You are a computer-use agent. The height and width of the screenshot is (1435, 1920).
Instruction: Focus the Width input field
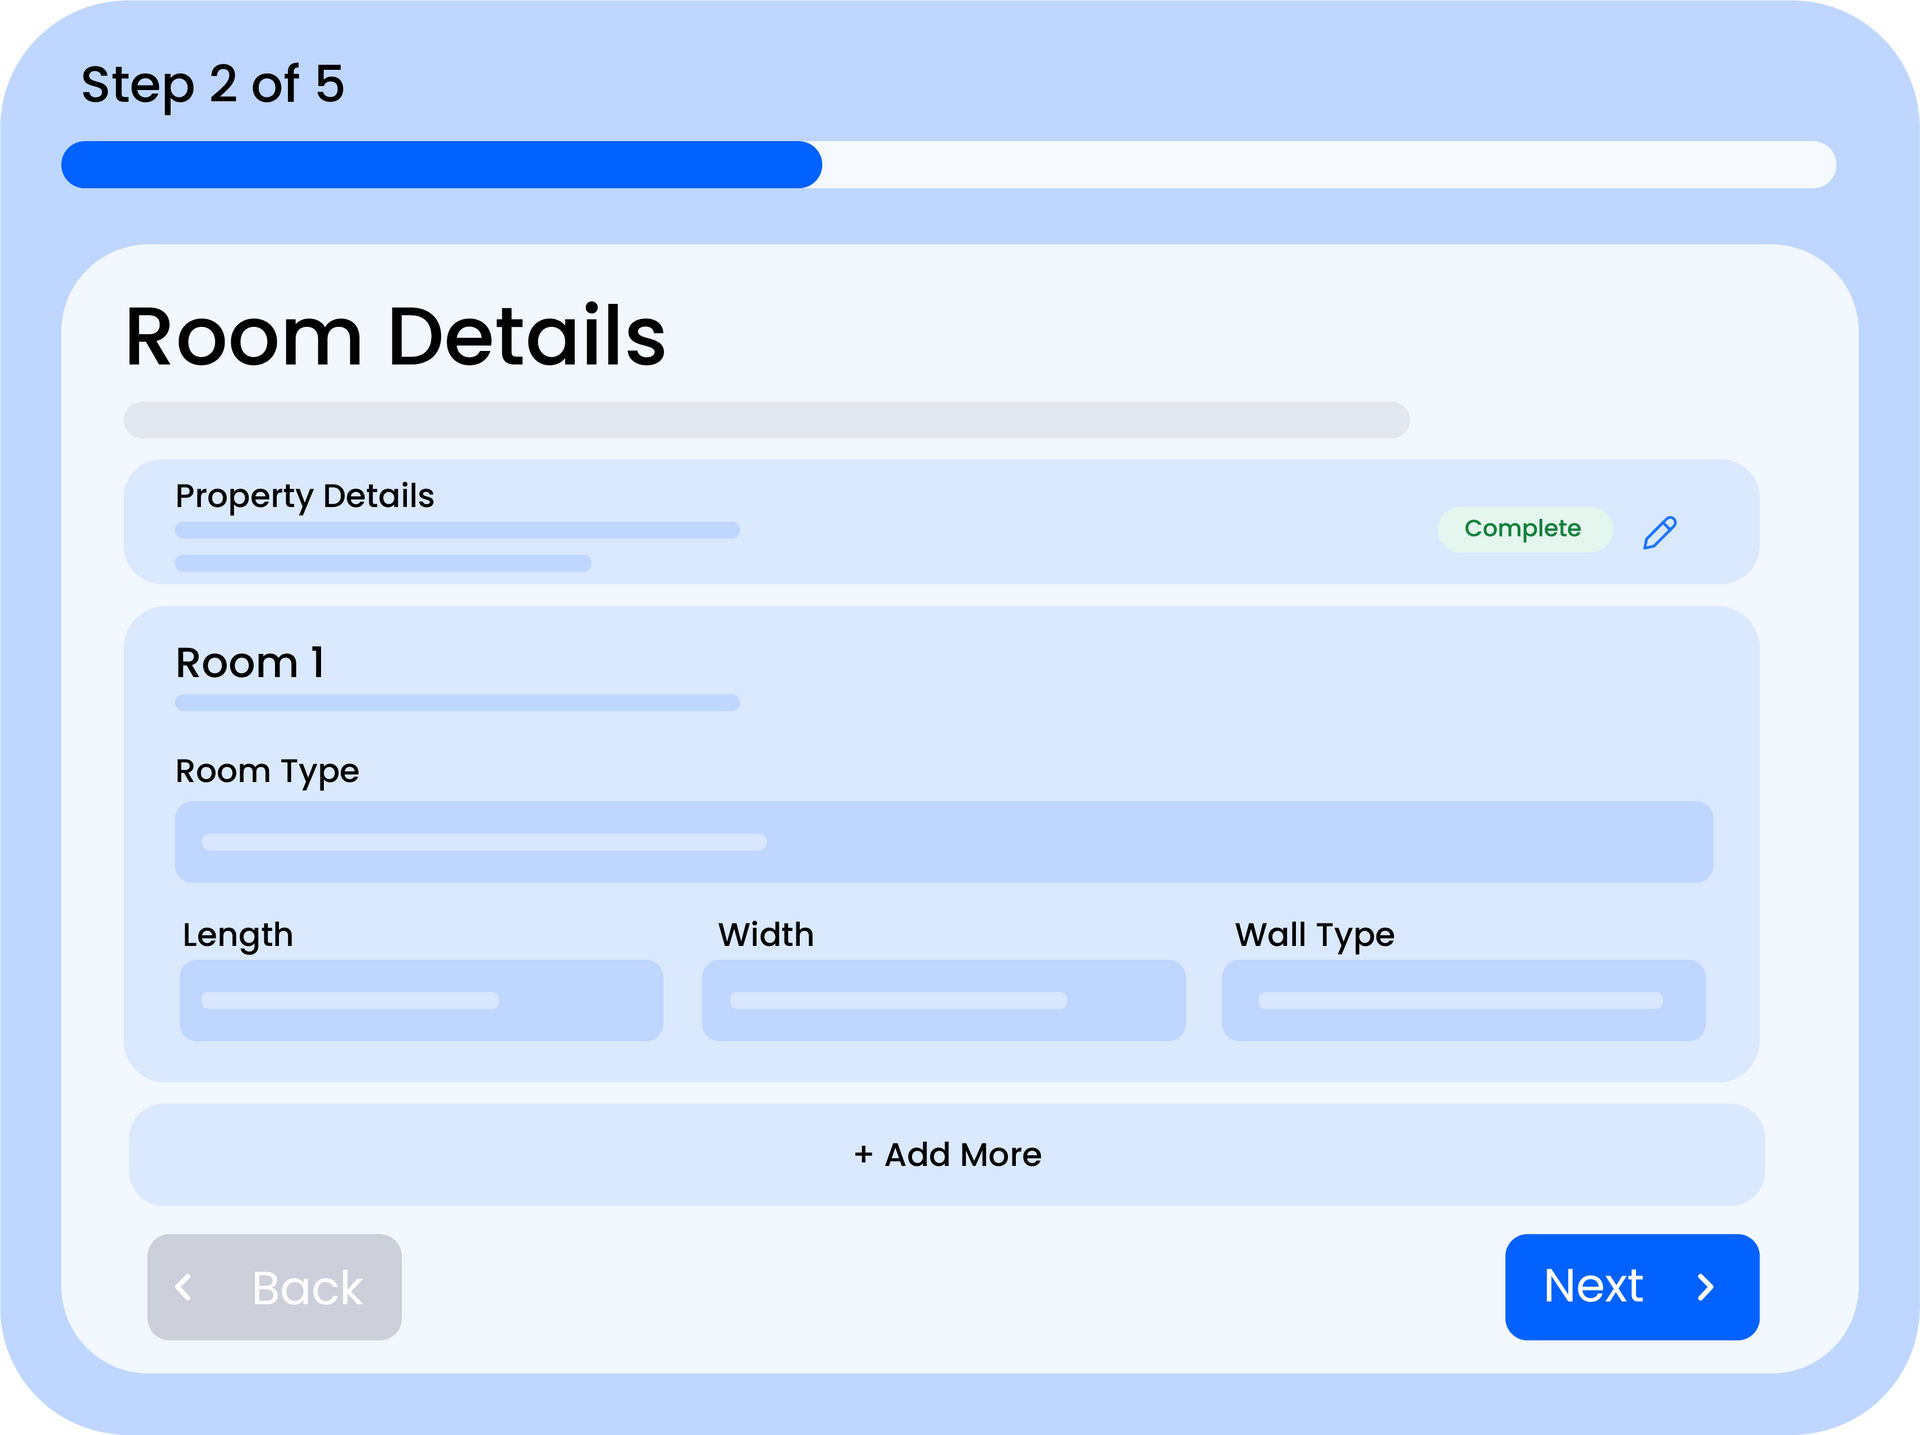(943, 1001)
